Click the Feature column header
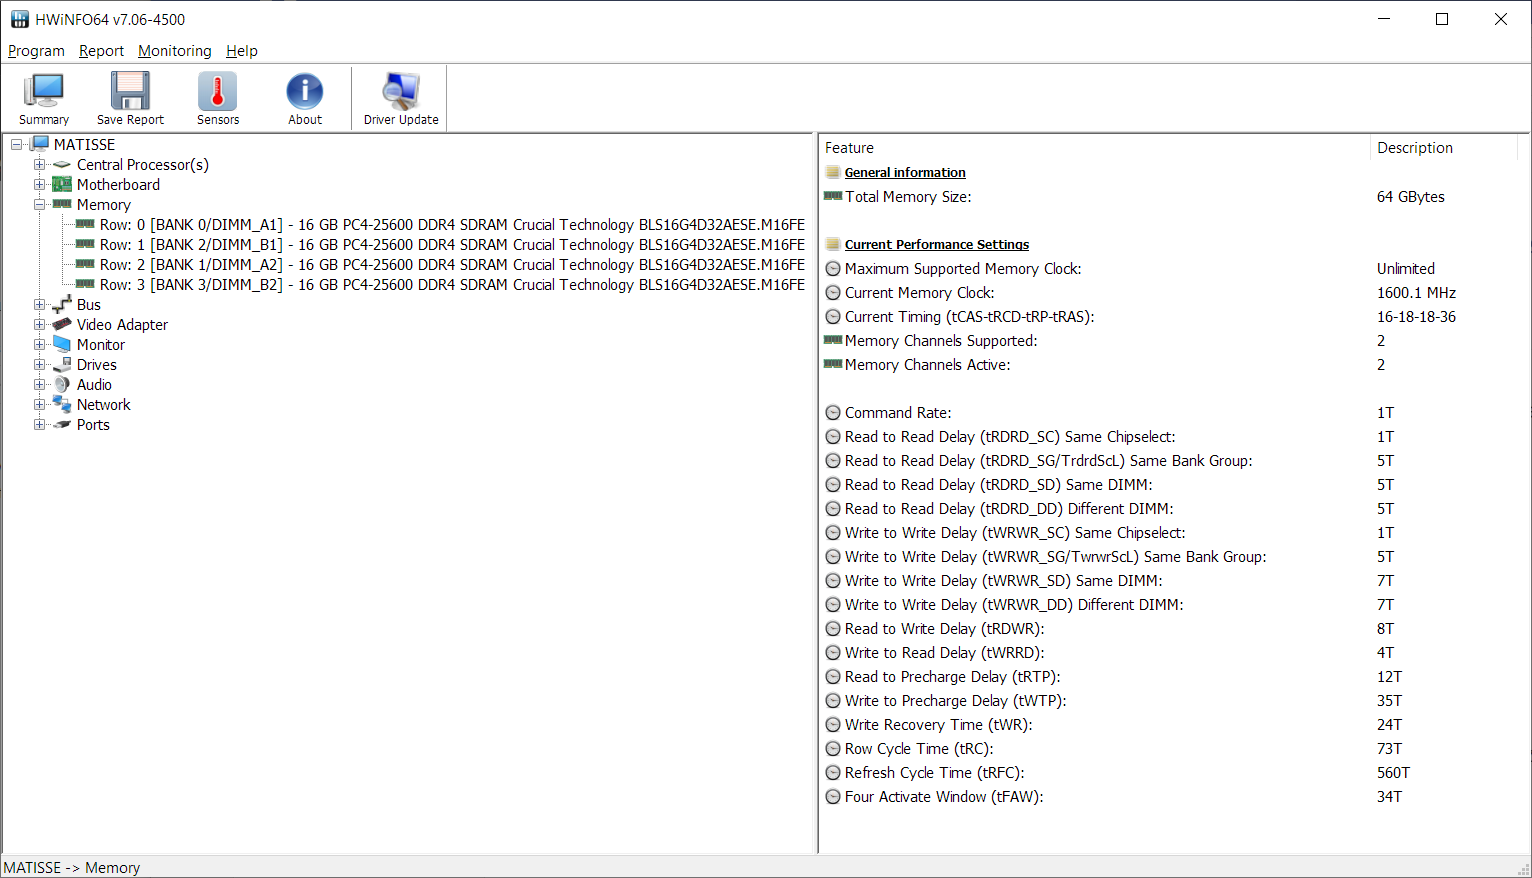 (x=1094, y=147)
